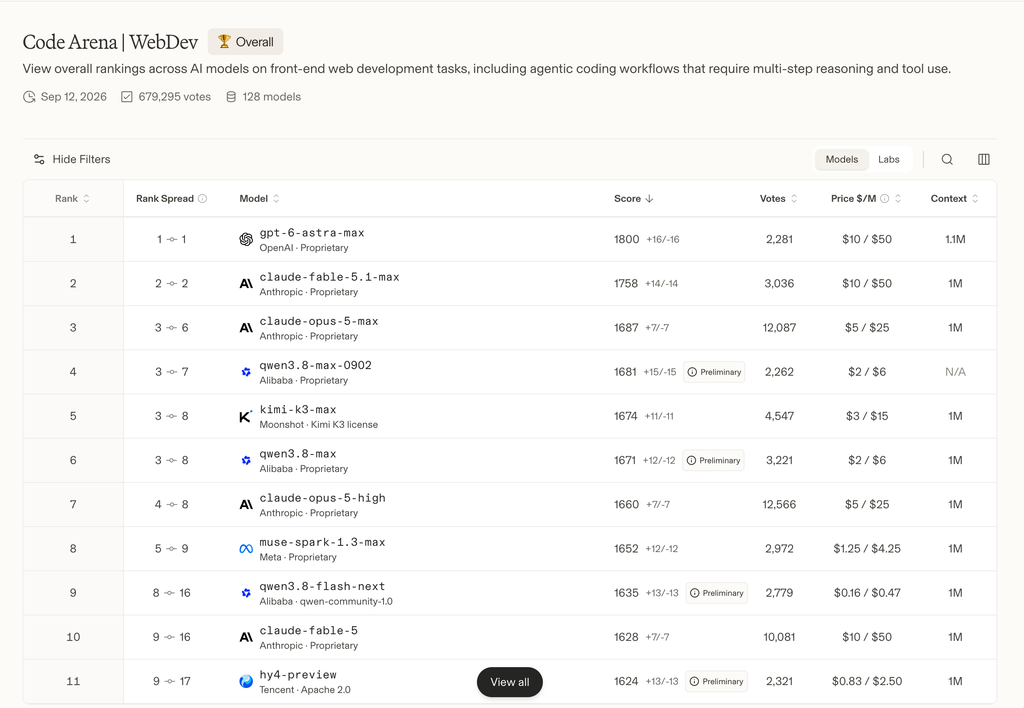Switch the view toggle to Labs

[888, 159]
